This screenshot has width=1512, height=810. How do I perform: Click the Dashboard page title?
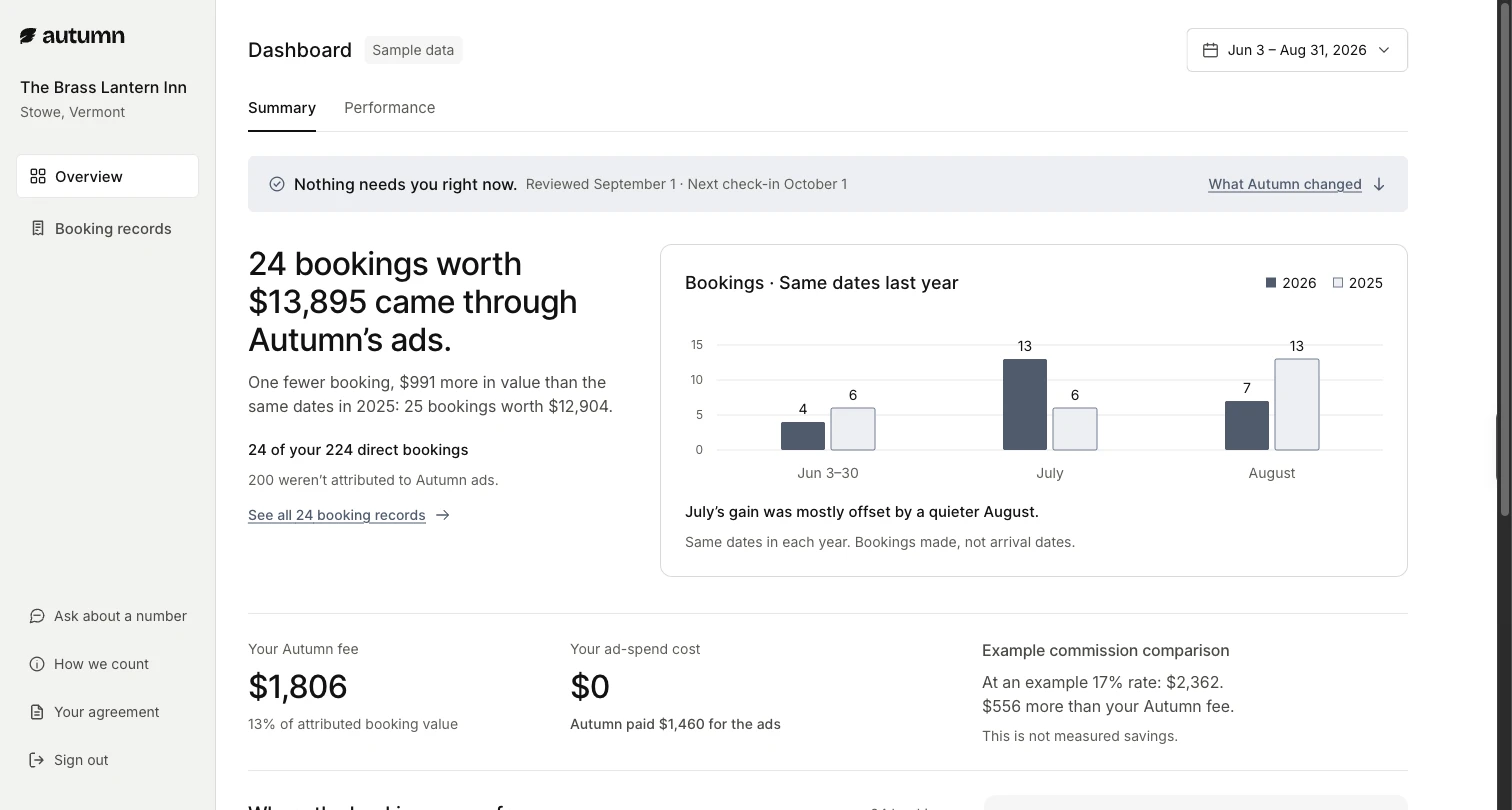(x=300, y=50)
